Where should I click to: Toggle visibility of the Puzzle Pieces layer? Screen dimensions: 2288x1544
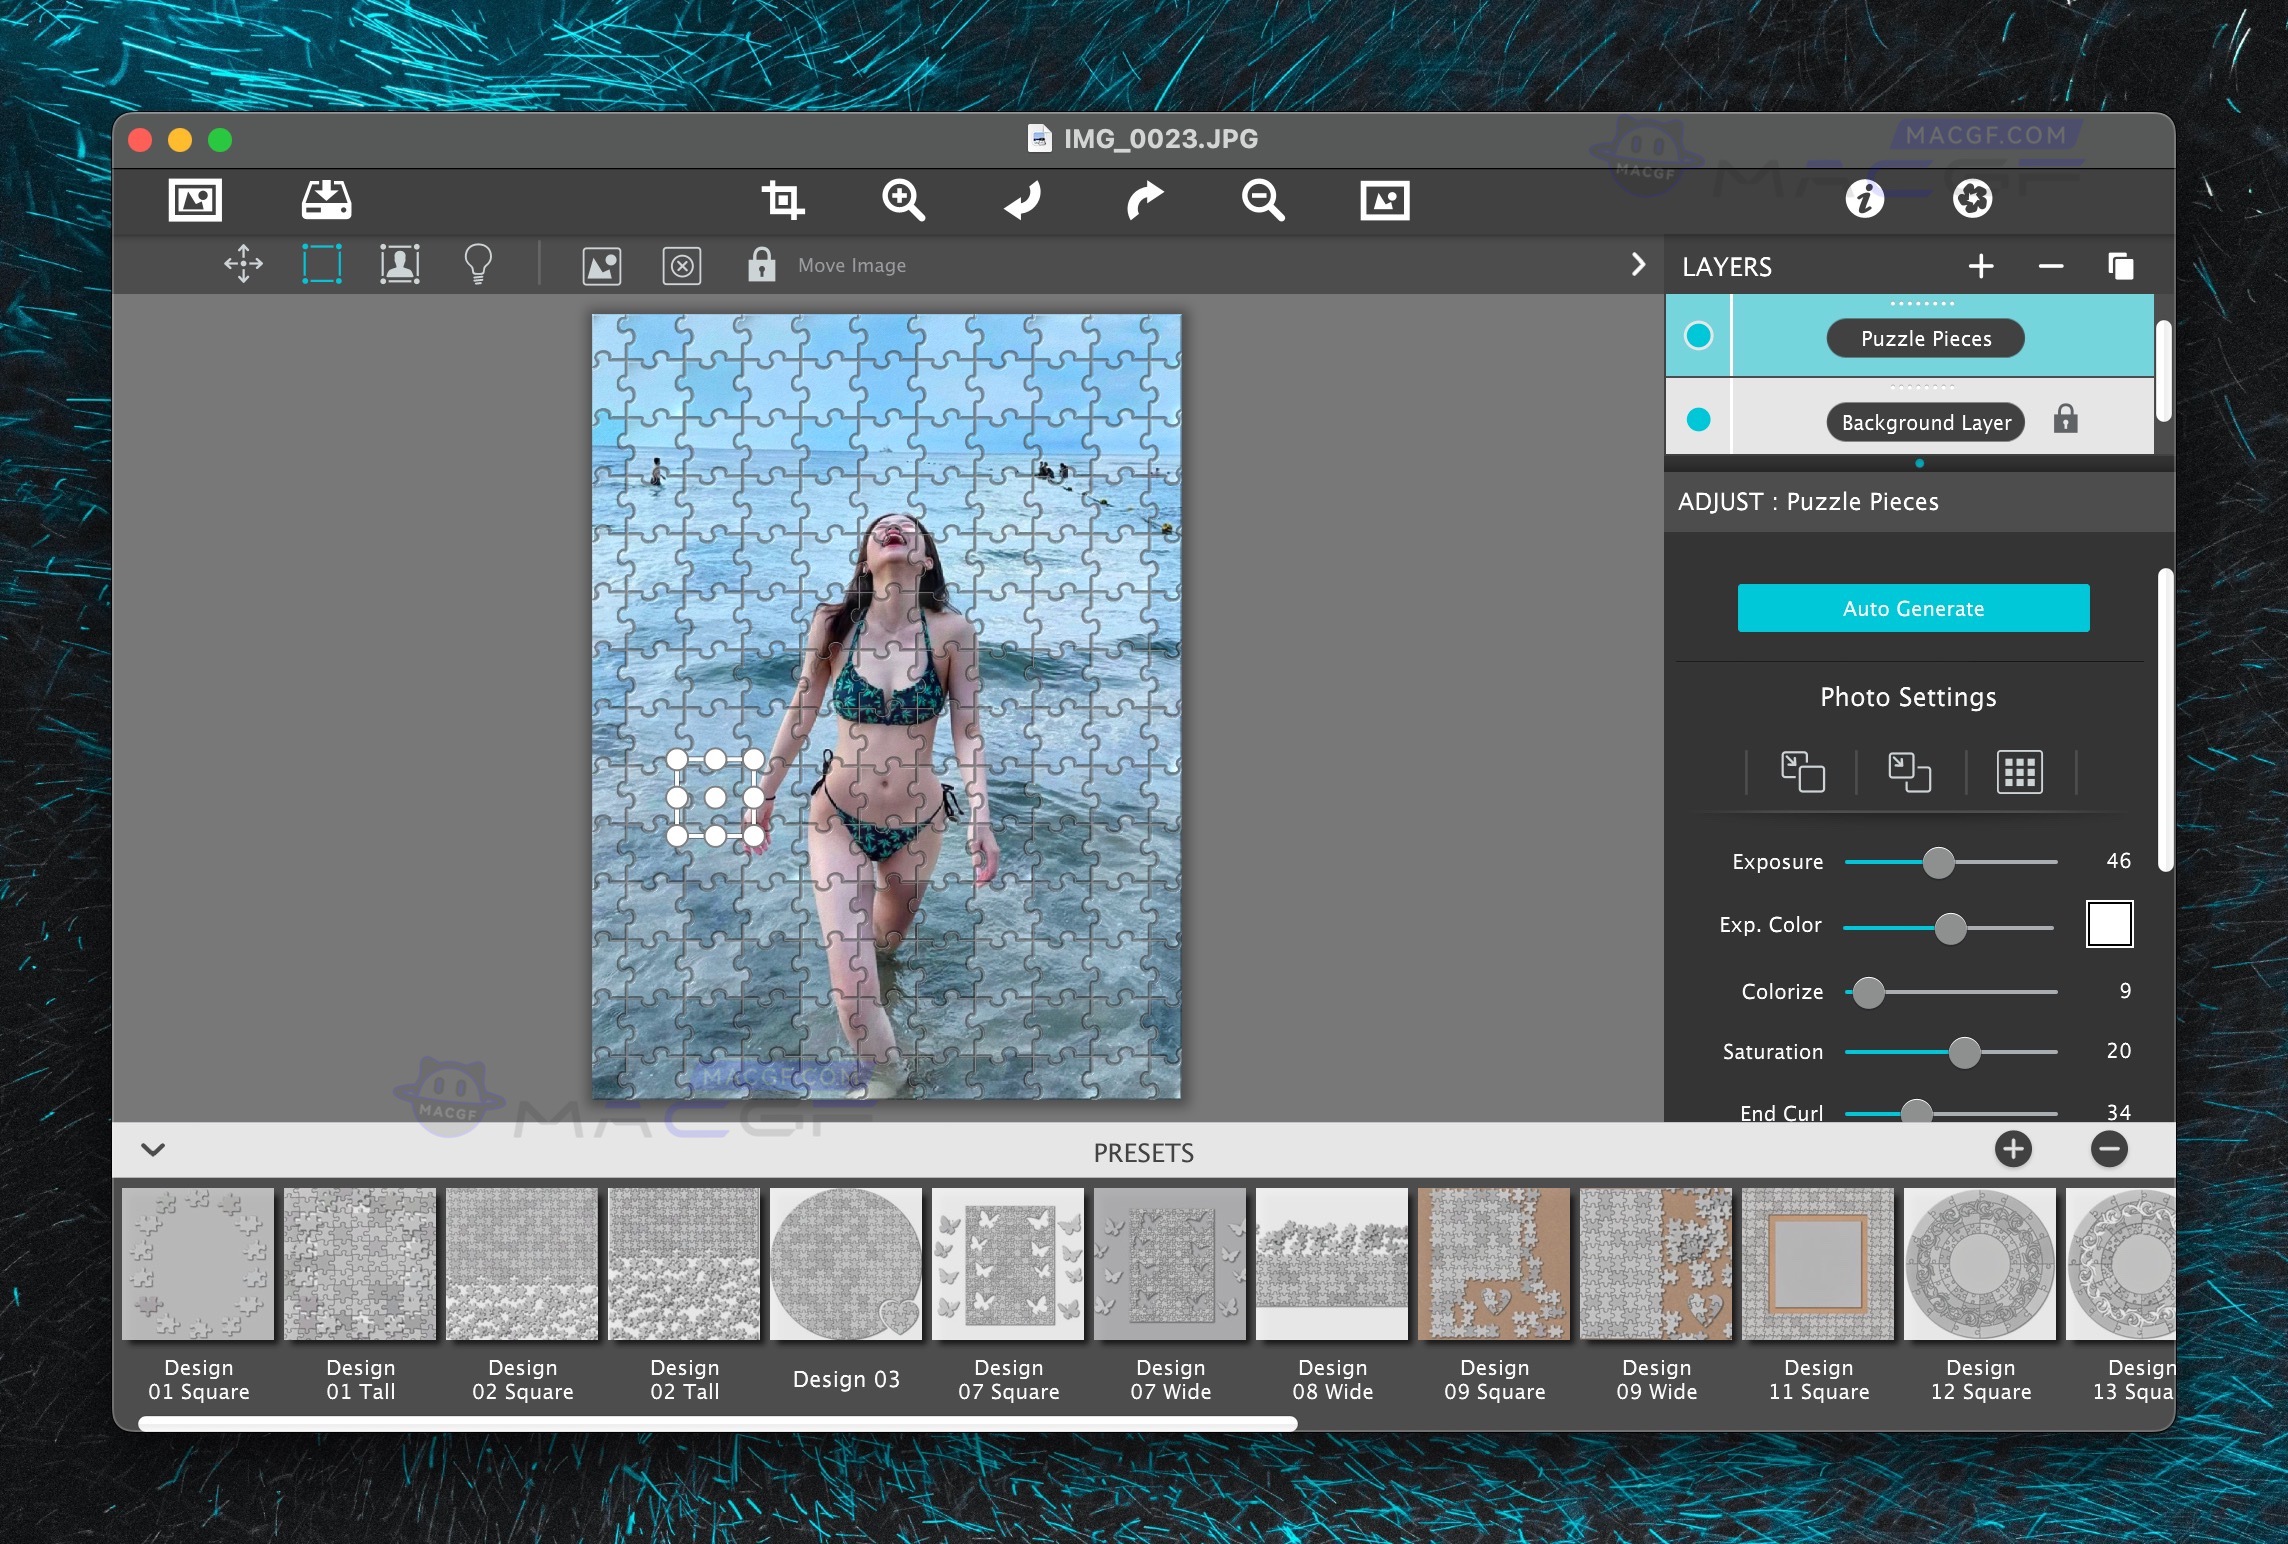[x=1697, y=336]
